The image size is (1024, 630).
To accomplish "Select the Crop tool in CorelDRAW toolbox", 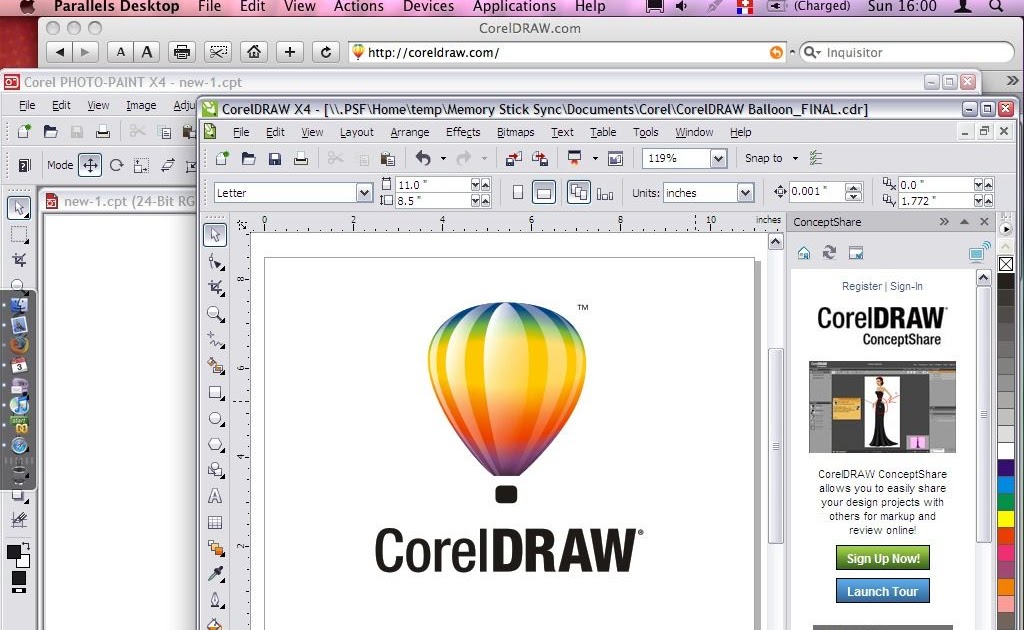I will point(215,288).
